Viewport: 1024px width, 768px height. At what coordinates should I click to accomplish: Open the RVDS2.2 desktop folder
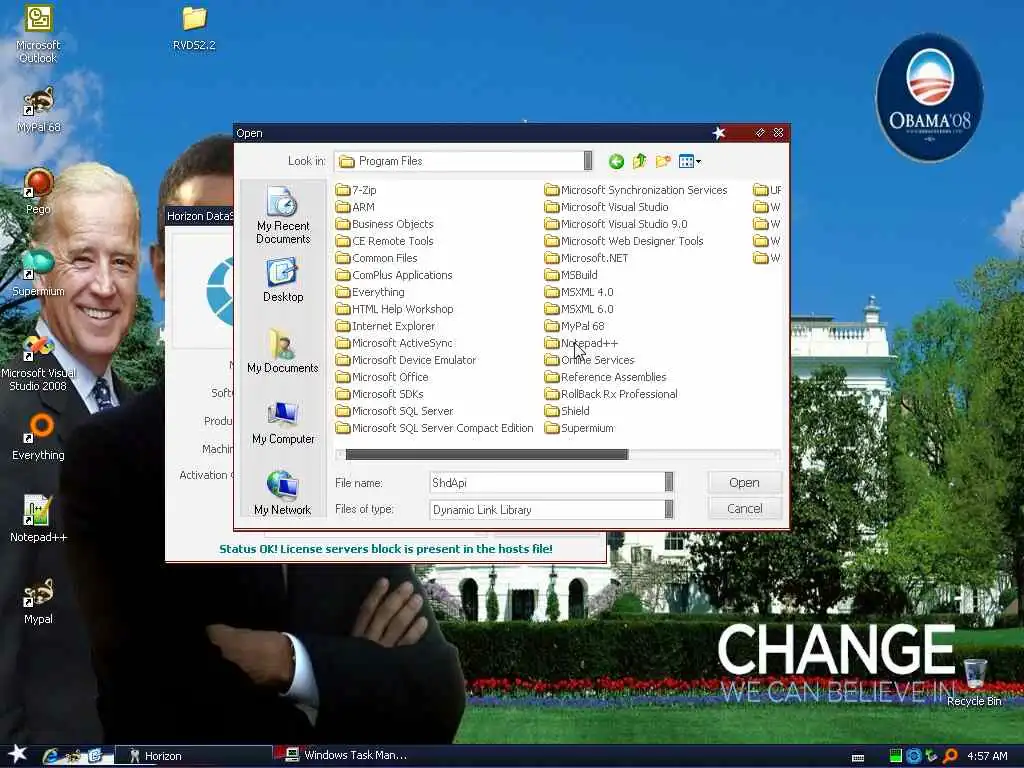tap(194, 28)
